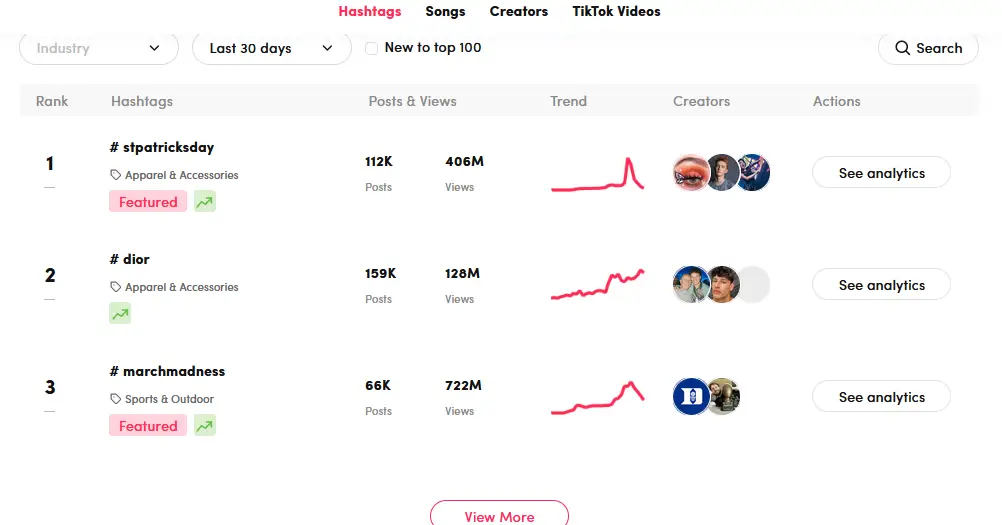
Task: Expand the Industry dropdown
Action: [99, 48]
